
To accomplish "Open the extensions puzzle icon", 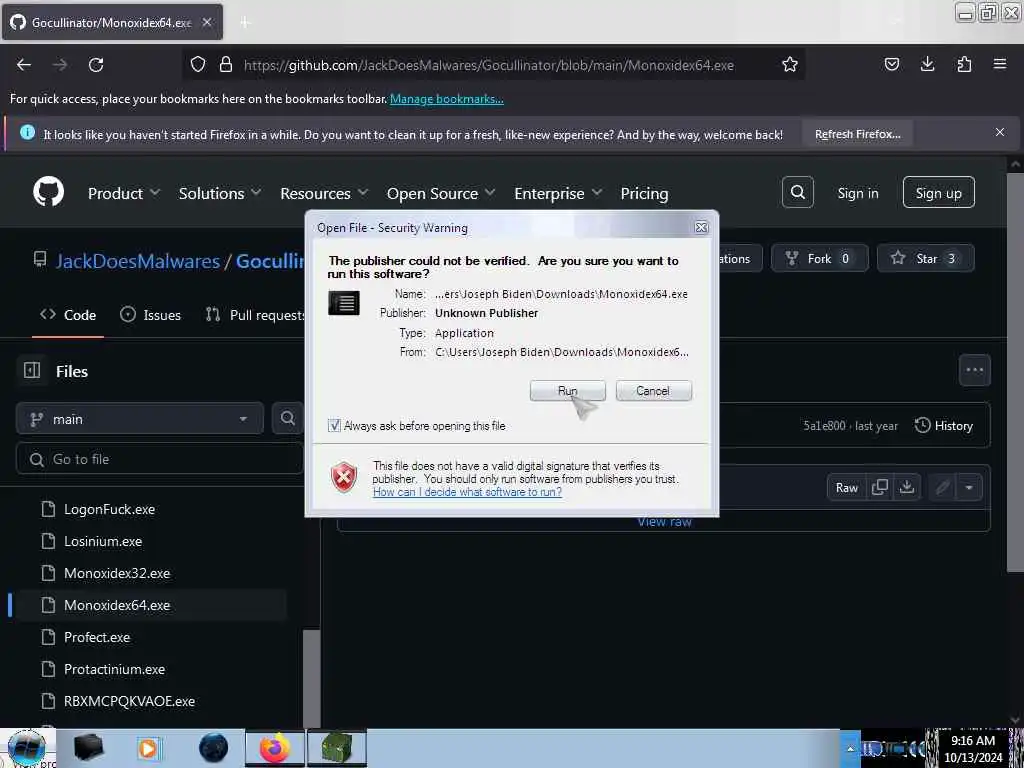I will 964,65.
